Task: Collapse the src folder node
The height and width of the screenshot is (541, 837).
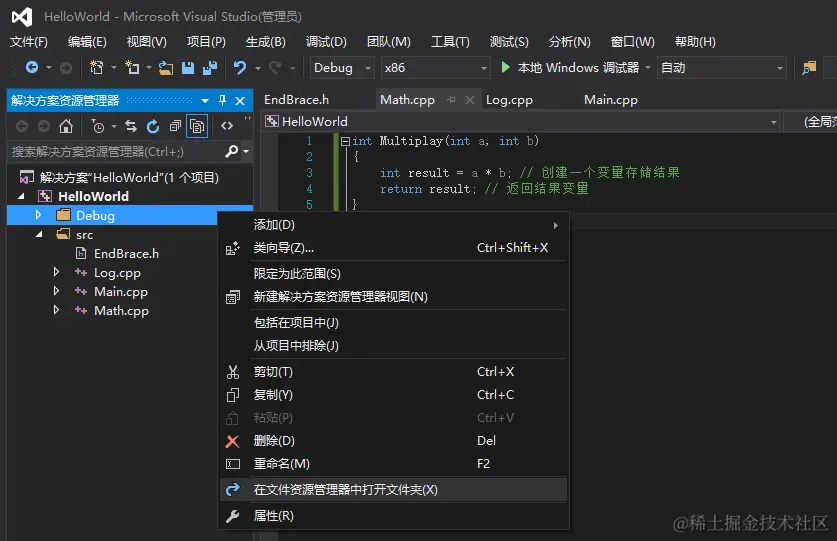Action: (39, 234)
